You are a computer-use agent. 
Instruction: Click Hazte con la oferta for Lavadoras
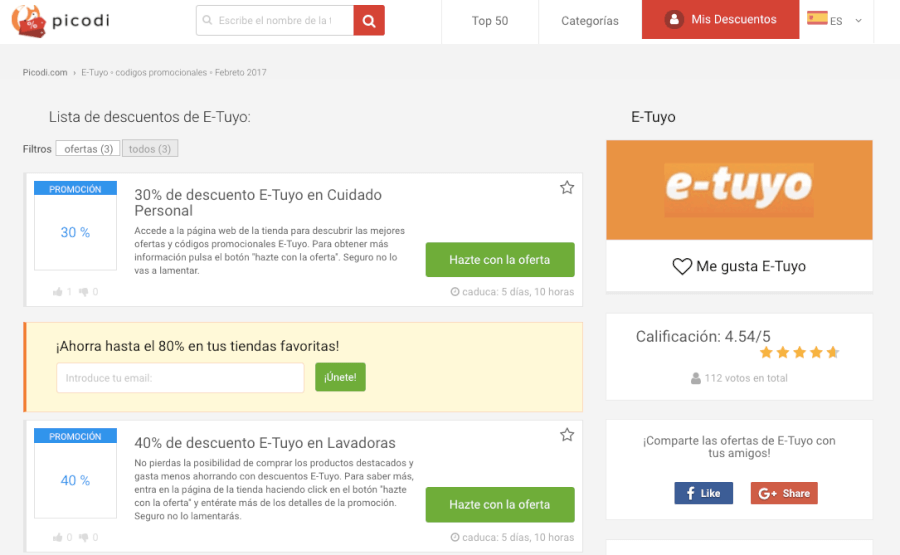pyautogui.click(x=499, y=505)
